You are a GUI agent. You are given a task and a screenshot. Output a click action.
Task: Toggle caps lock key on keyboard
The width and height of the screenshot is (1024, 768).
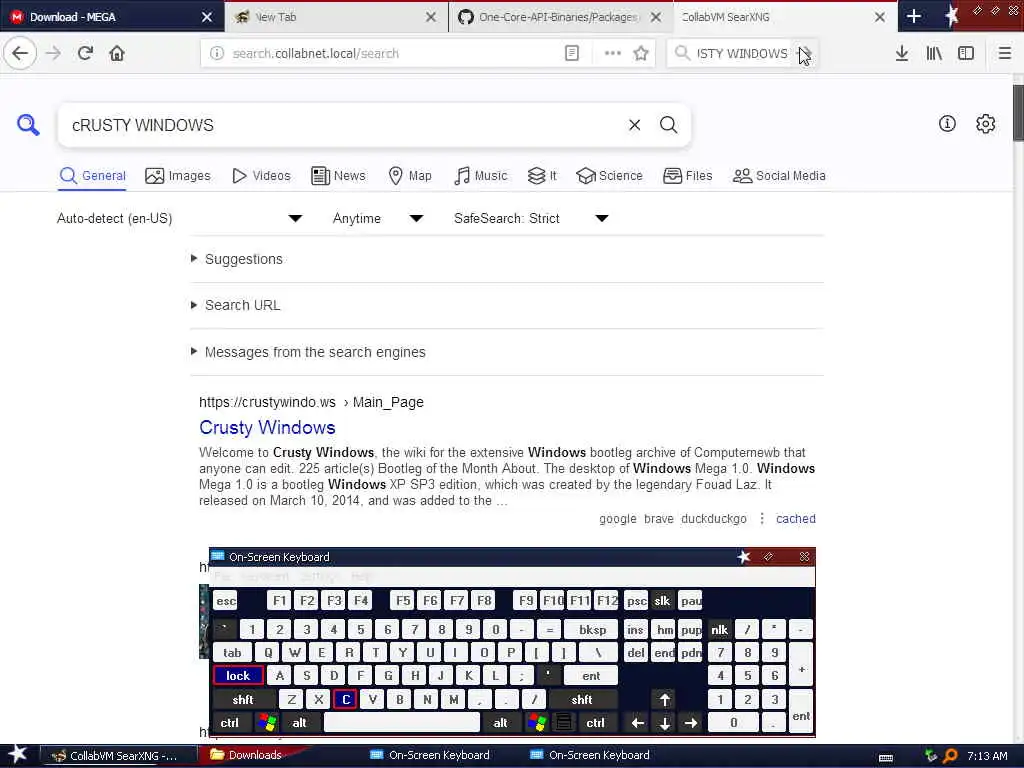[x=238, y=675]
